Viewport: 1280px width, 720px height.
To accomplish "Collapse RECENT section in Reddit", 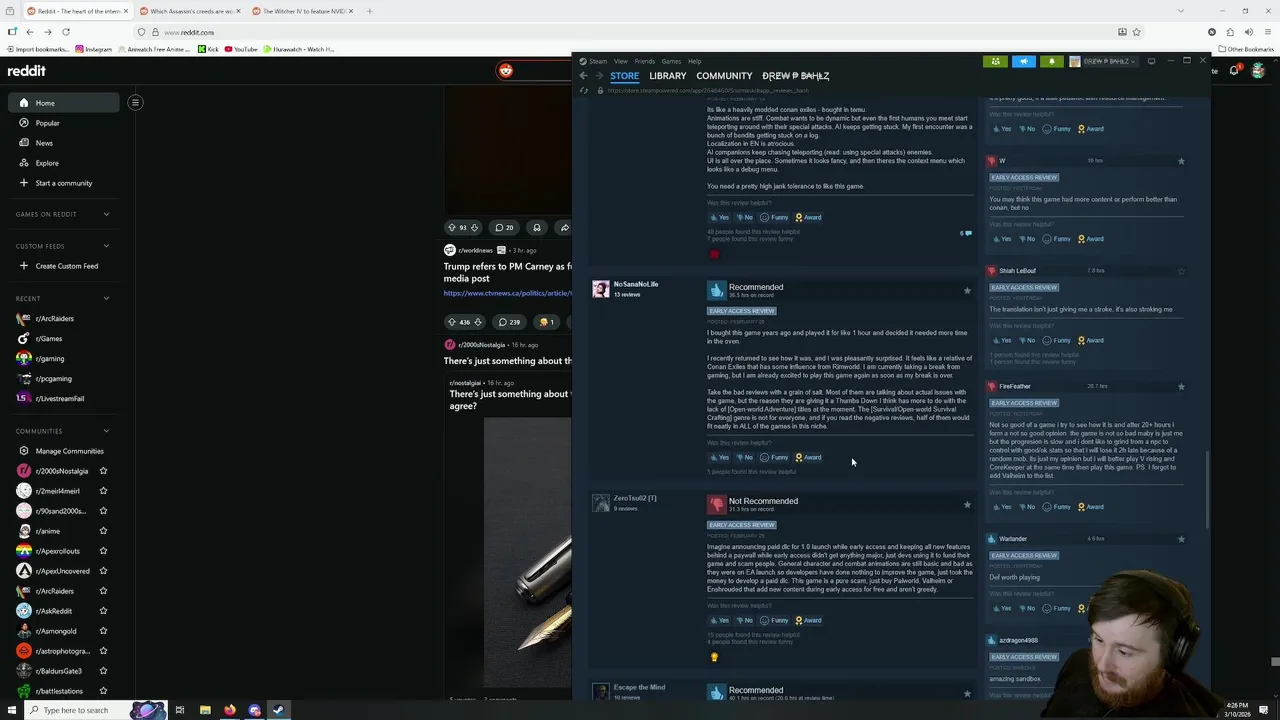I will 106,298.
